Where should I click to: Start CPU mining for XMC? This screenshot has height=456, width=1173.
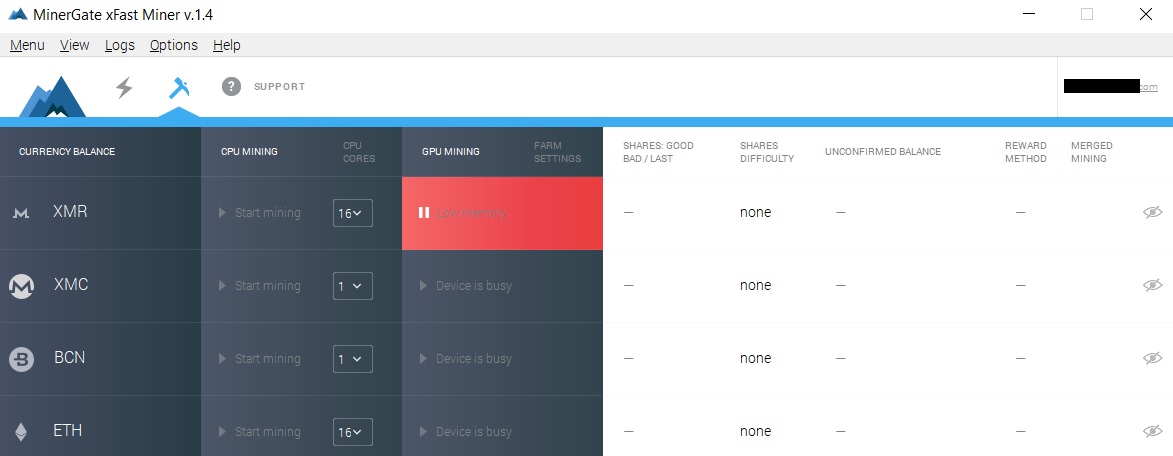[260, 286]
